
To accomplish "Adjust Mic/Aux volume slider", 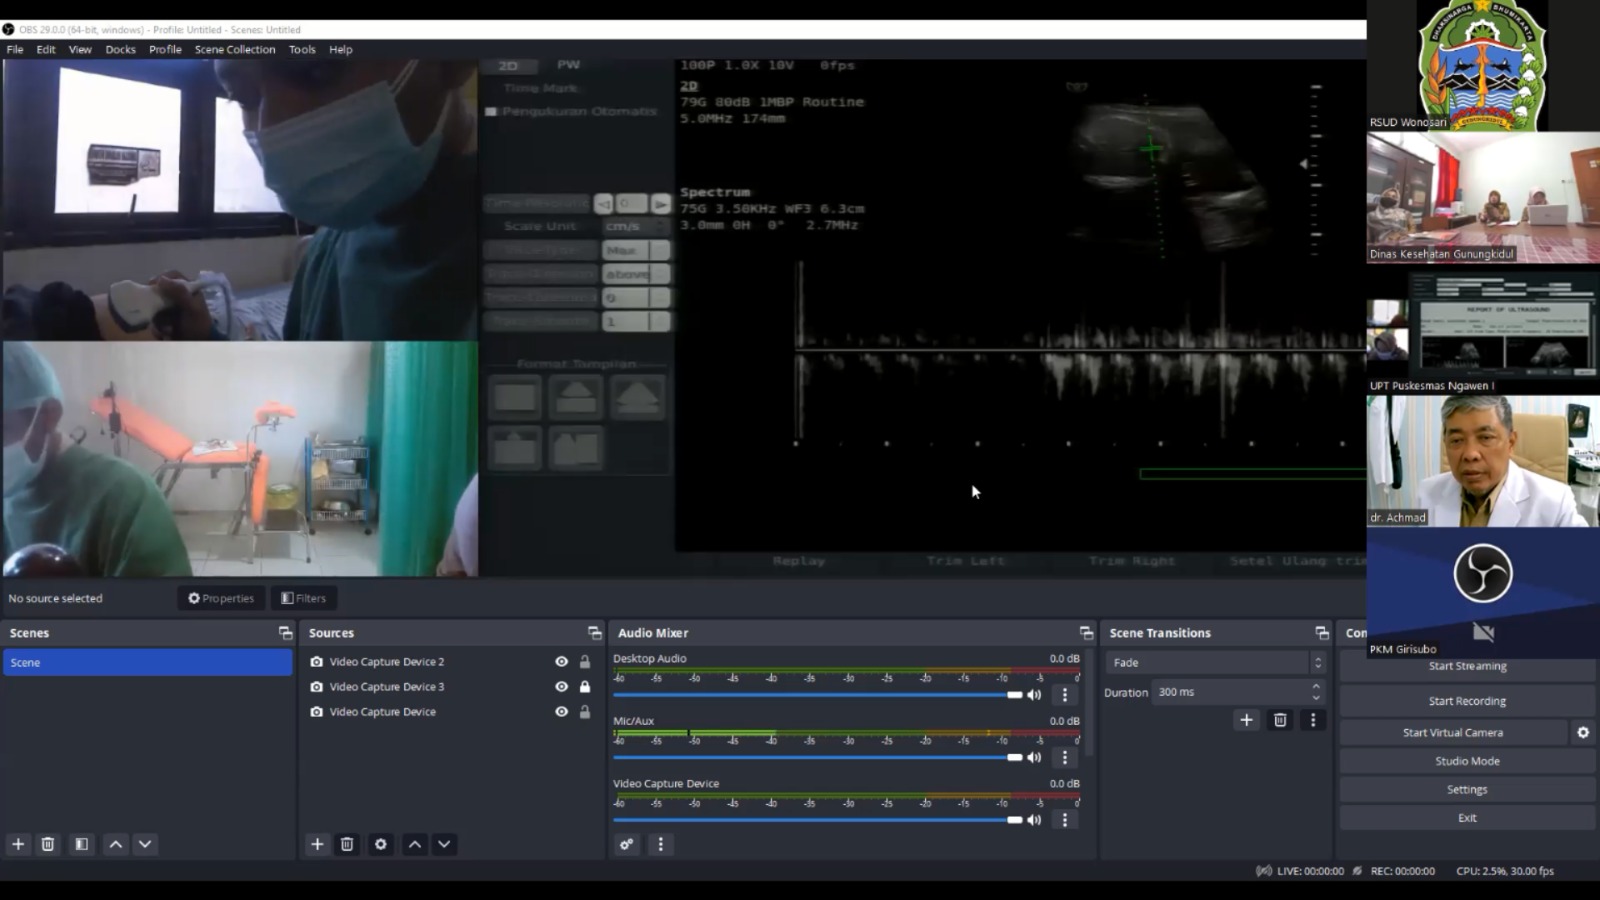I will [x=818, y=757].
